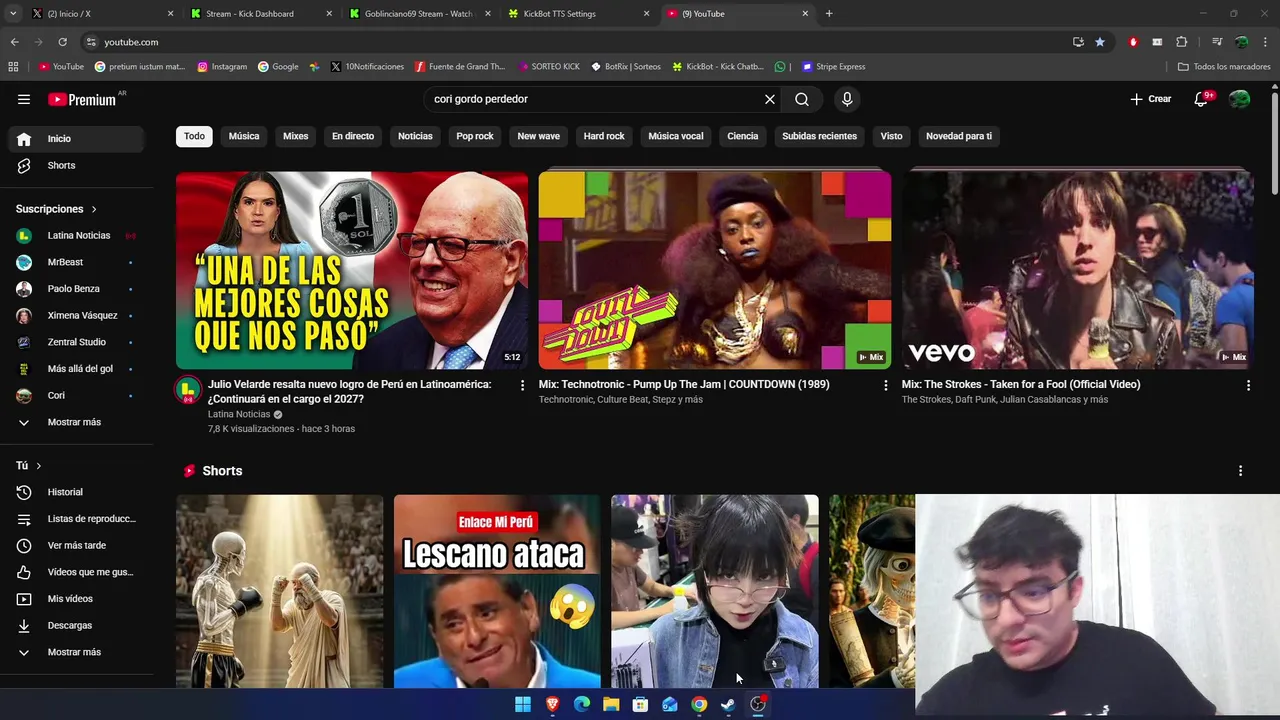Open the notifications bell
The image size is (1280, 720).
(x=1202, y=99)
